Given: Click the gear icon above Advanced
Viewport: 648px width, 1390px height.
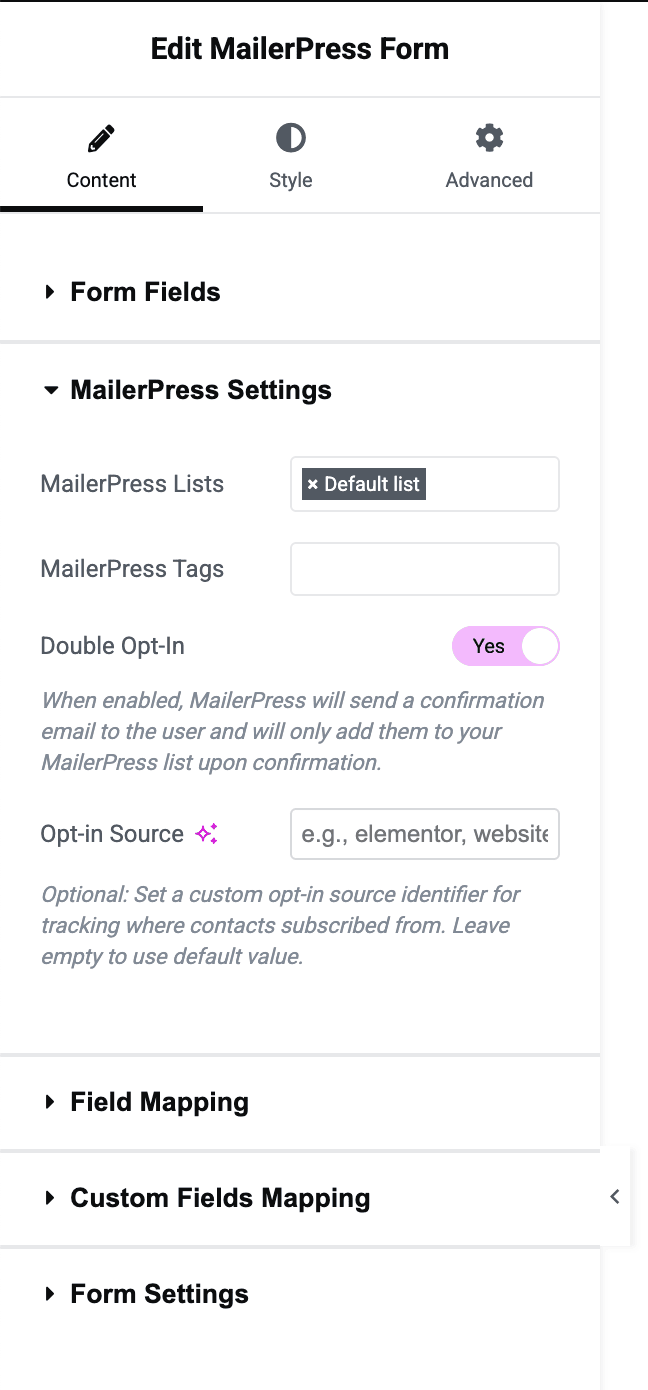Looking at the screenshot, I should [489, 136].
